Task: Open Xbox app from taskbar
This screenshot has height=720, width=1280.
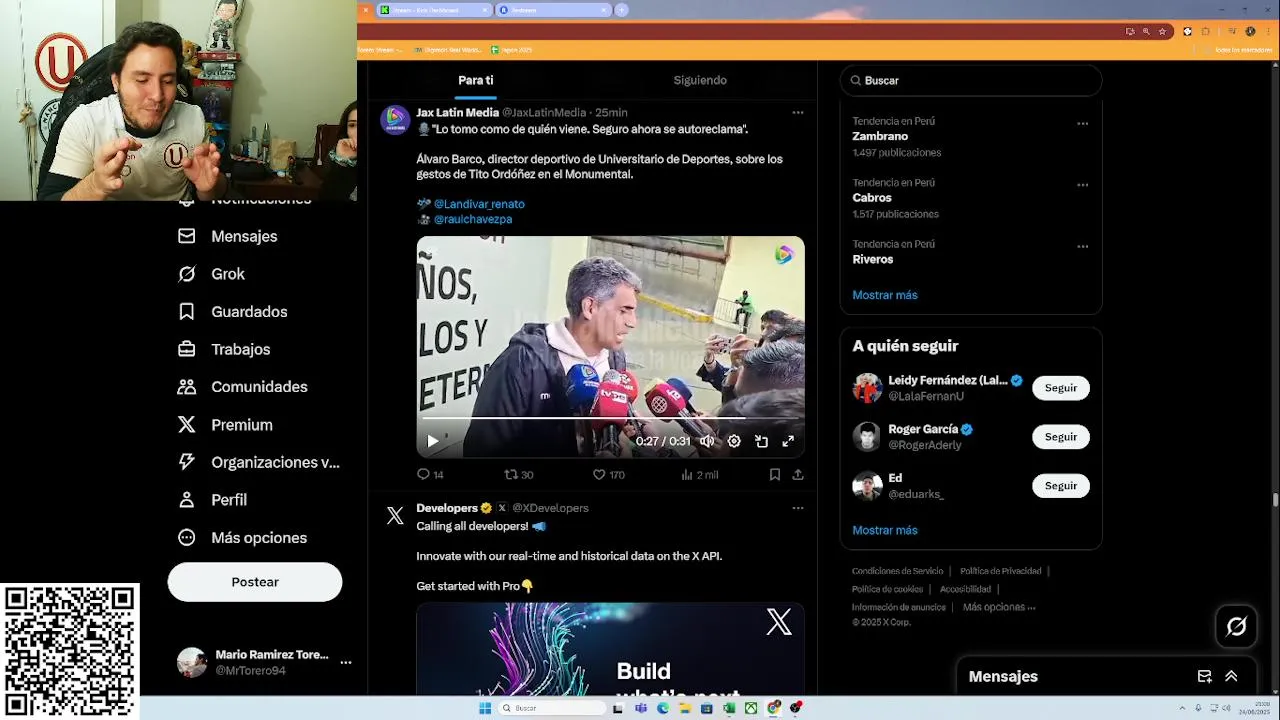Action: [751, 708]
